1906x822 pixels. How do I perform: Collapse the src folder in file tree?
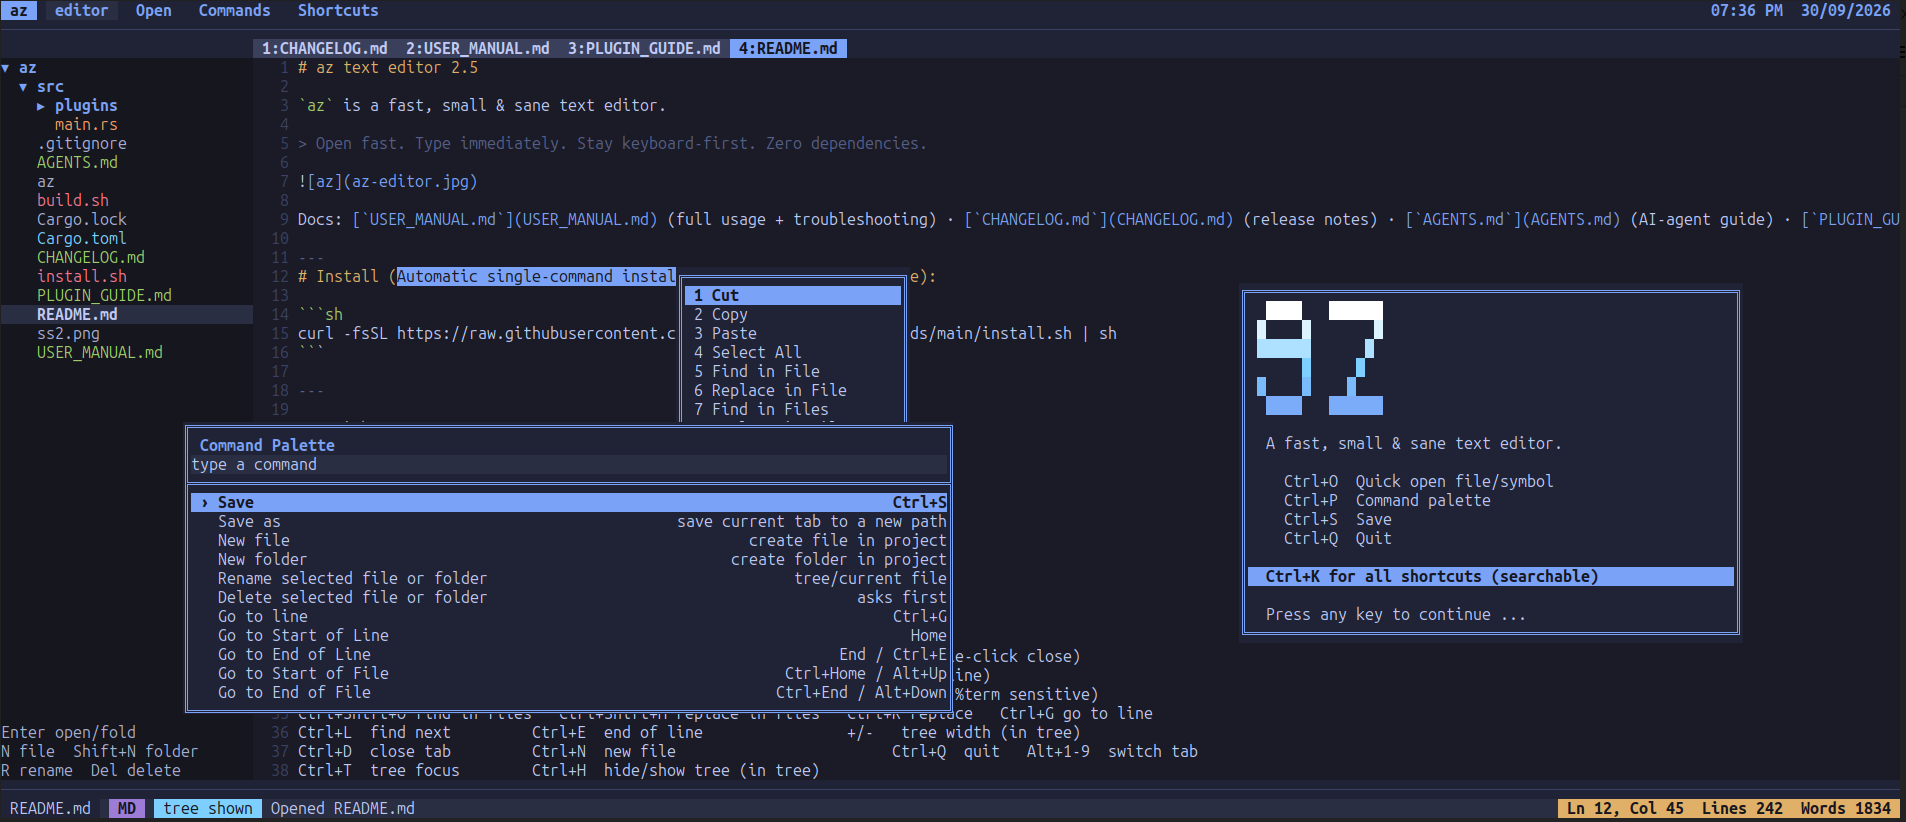[23, 87]
